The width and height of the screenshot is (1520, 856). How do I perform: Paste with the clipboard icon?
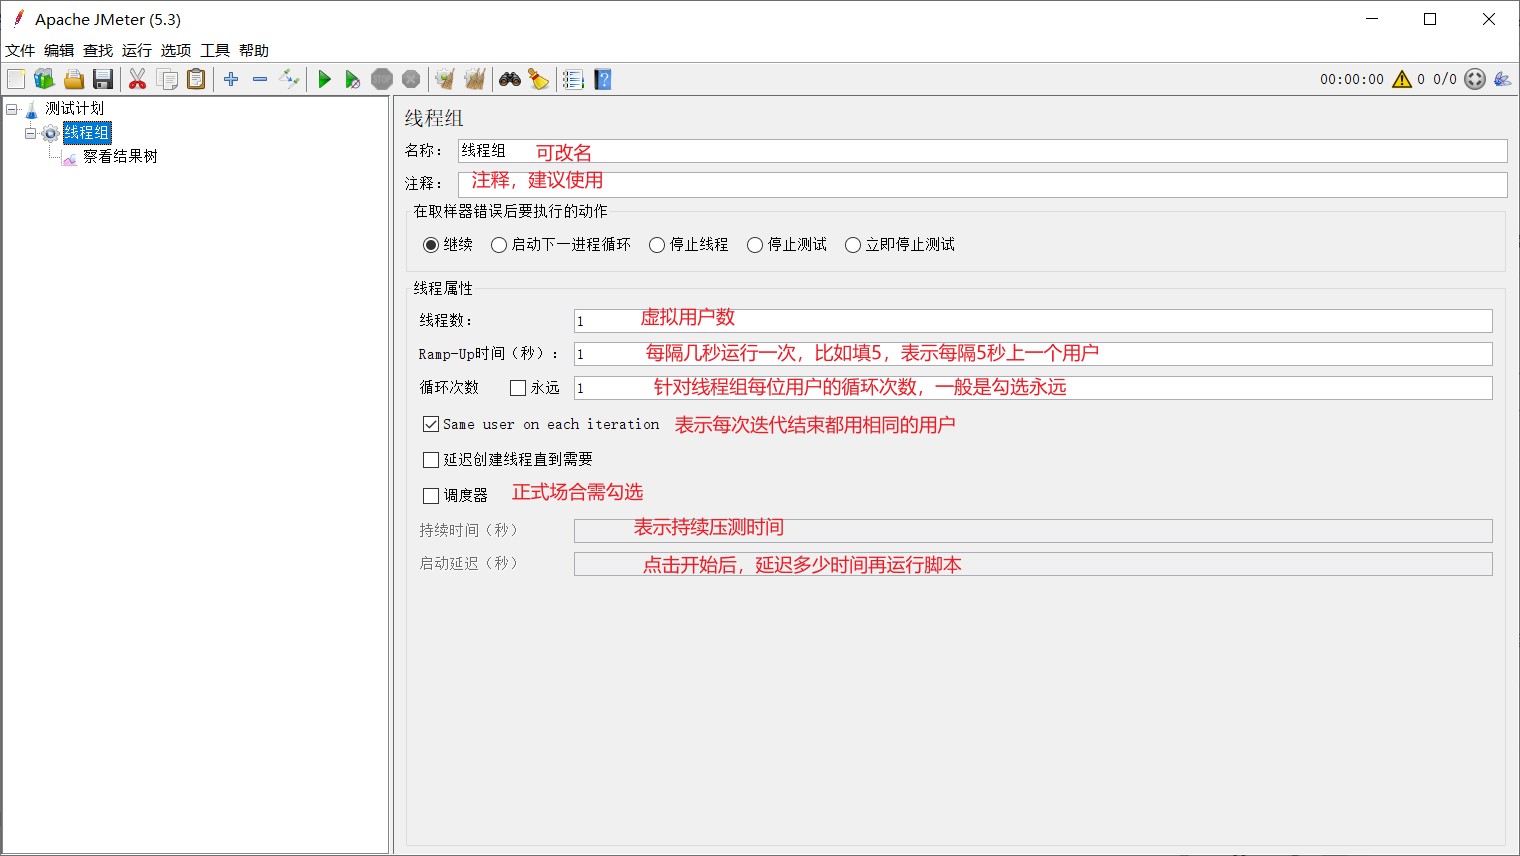click(x=196, y=79)
